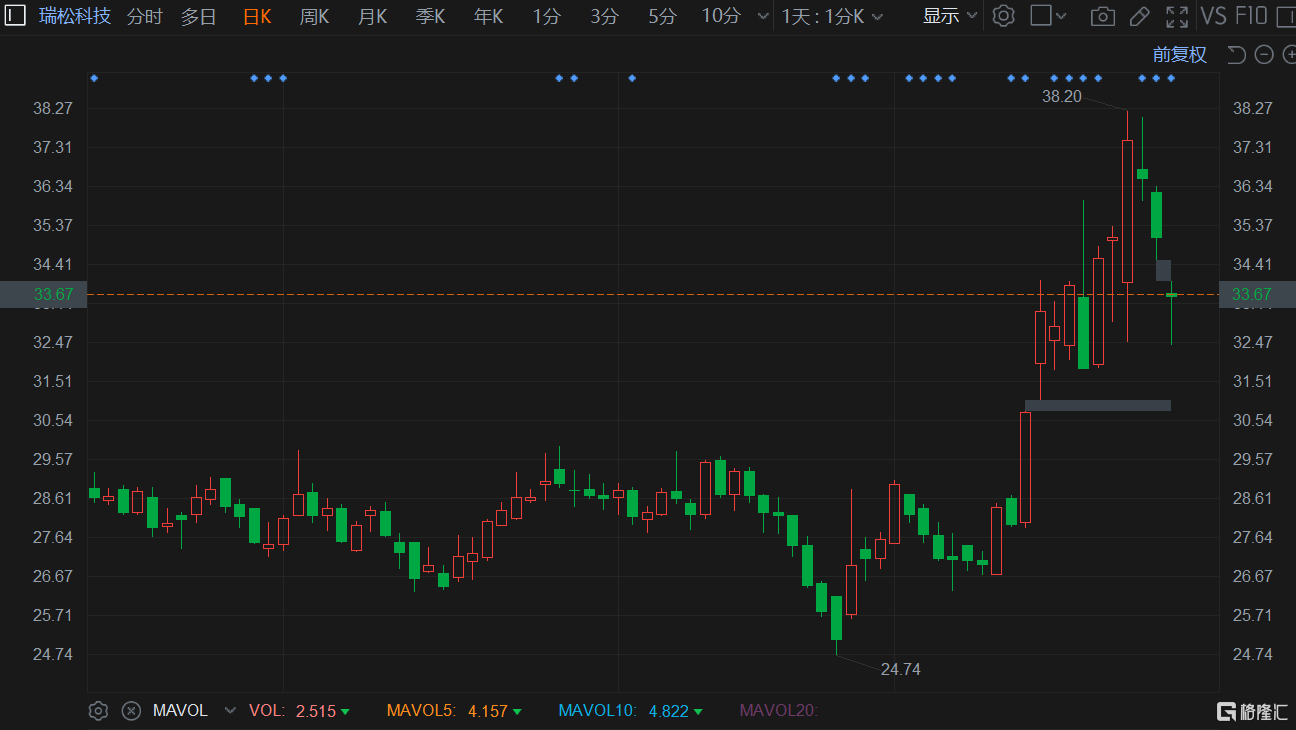
Task: Expand chart layout options arrow
Action: (x=1061, y=17)
